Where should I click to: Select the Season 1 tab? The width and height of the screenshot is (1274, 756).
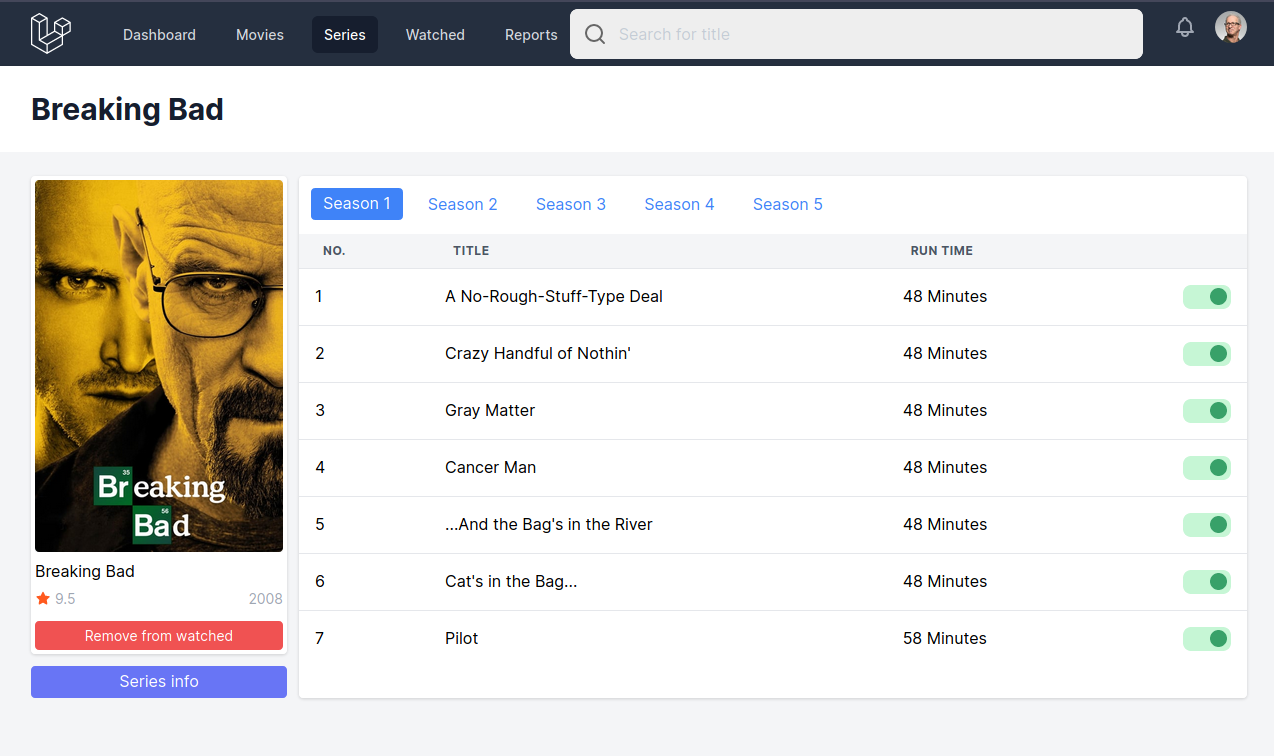[x=357, y=204]
